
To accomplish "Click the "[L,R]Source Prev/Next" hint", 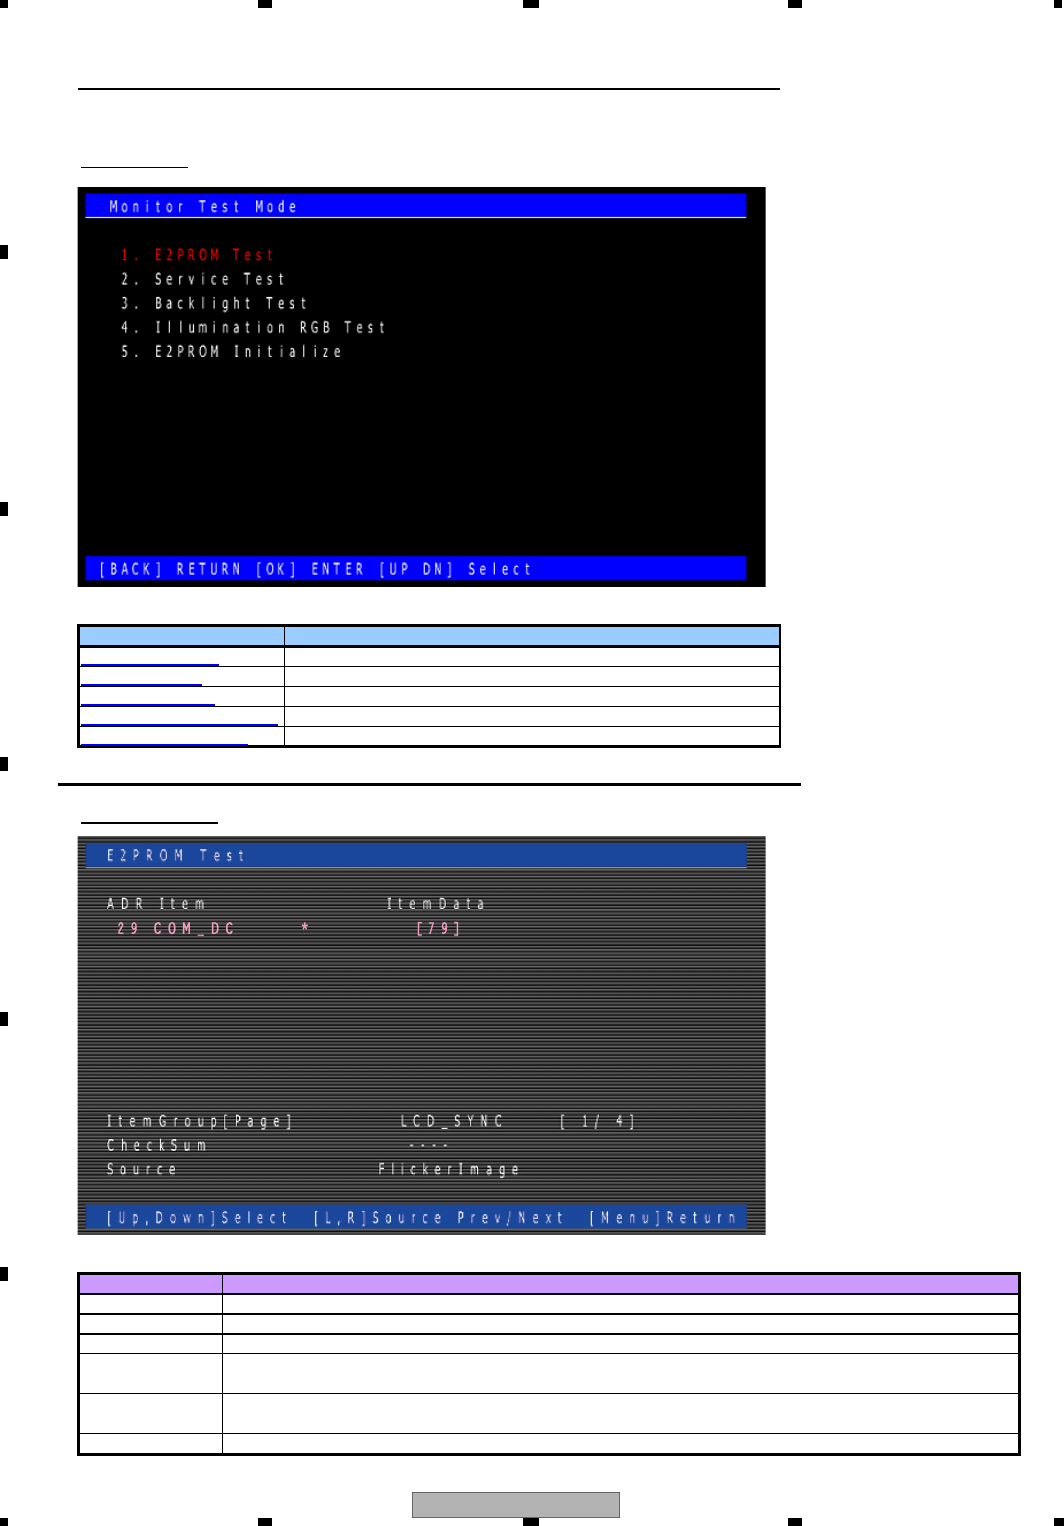I will [x=439, y=1218].
